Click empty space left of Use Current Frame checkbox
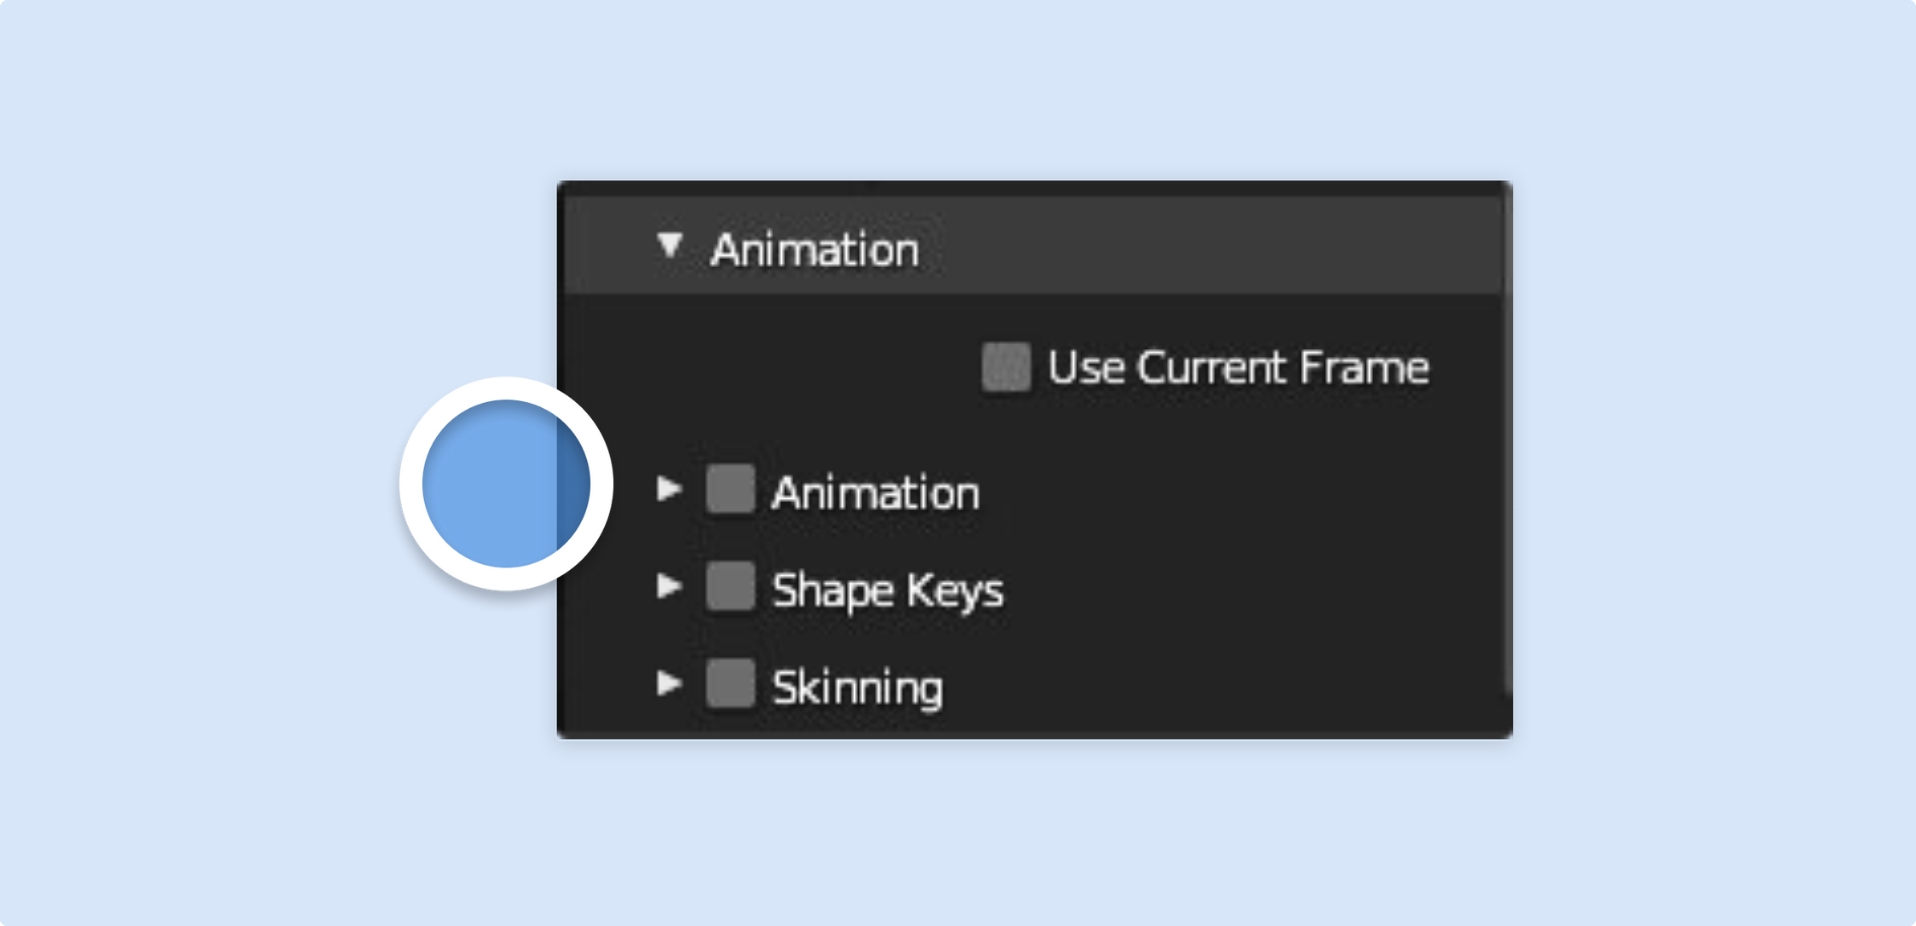 770,367
